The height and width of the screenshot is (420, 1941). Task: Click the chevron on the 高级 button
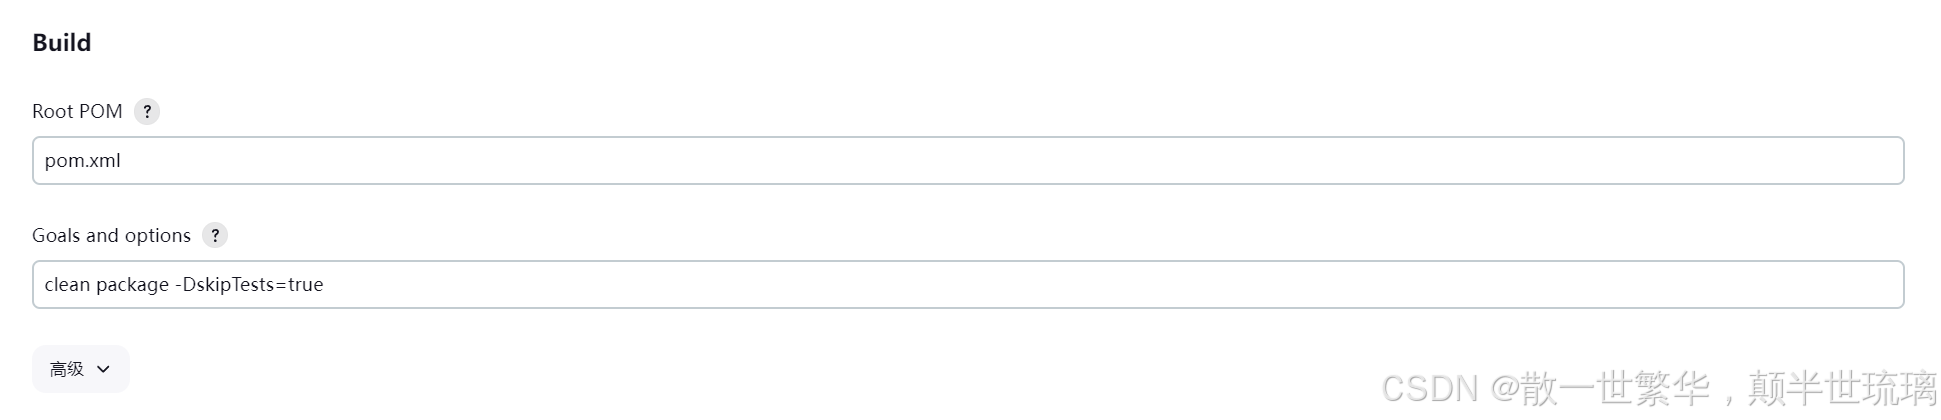point(103,369)
